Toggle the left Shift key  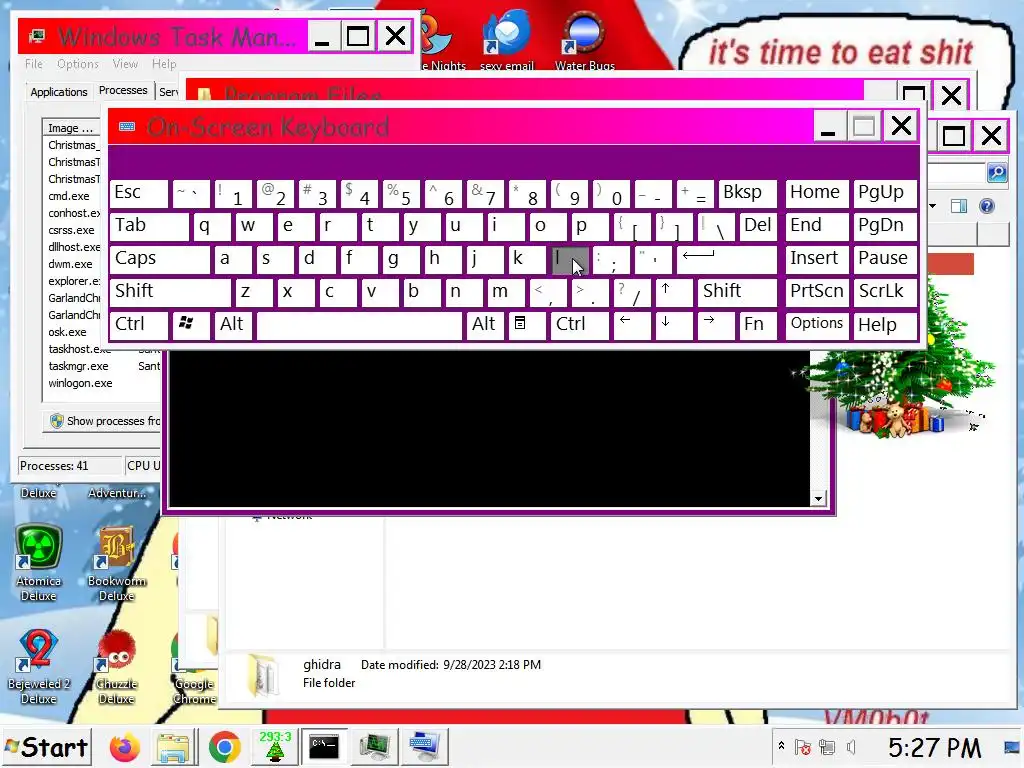pos(170,292)
